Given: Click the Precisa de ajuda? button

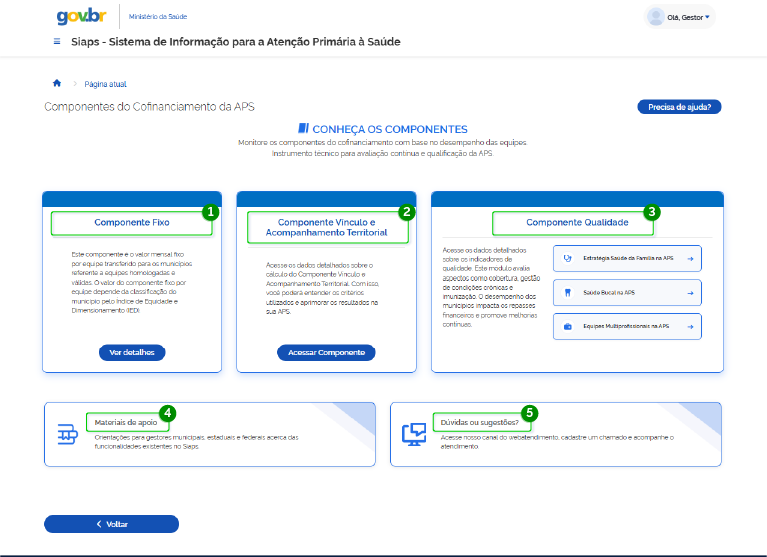Looking at the screenshot, I should pos(679,107).
